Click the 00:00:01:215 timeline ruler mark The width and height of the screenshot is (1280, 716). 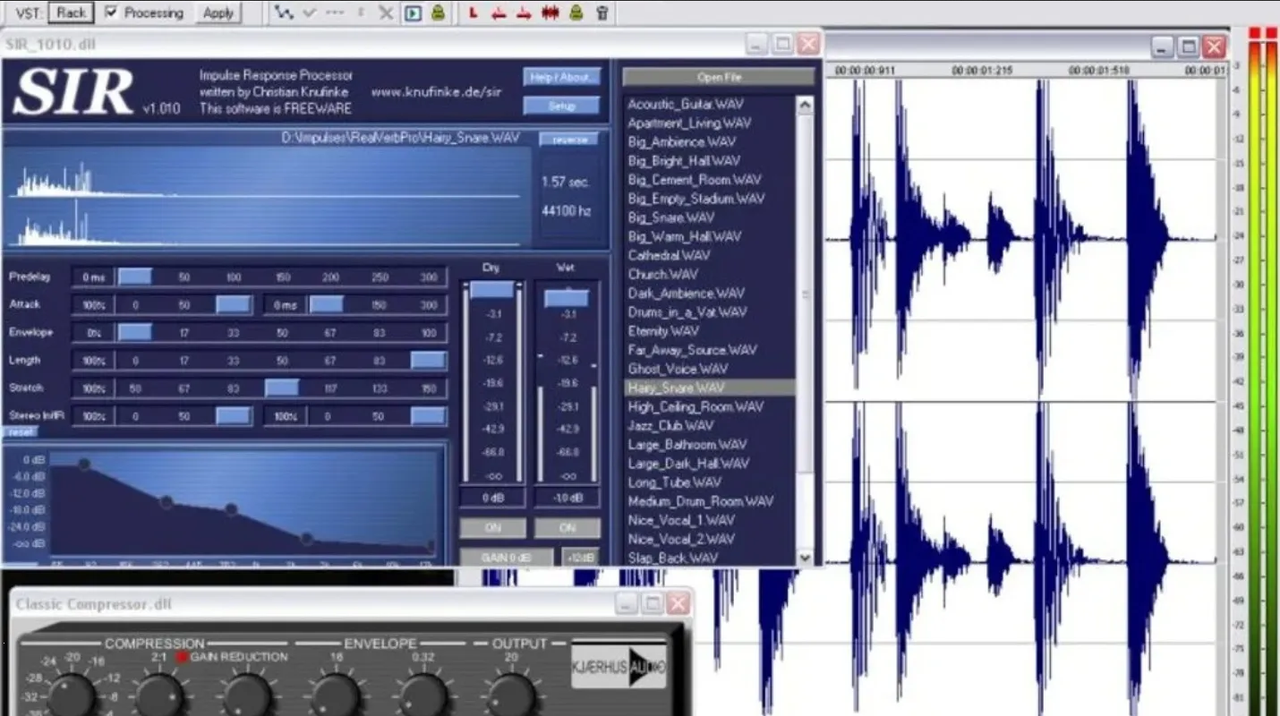981,71
